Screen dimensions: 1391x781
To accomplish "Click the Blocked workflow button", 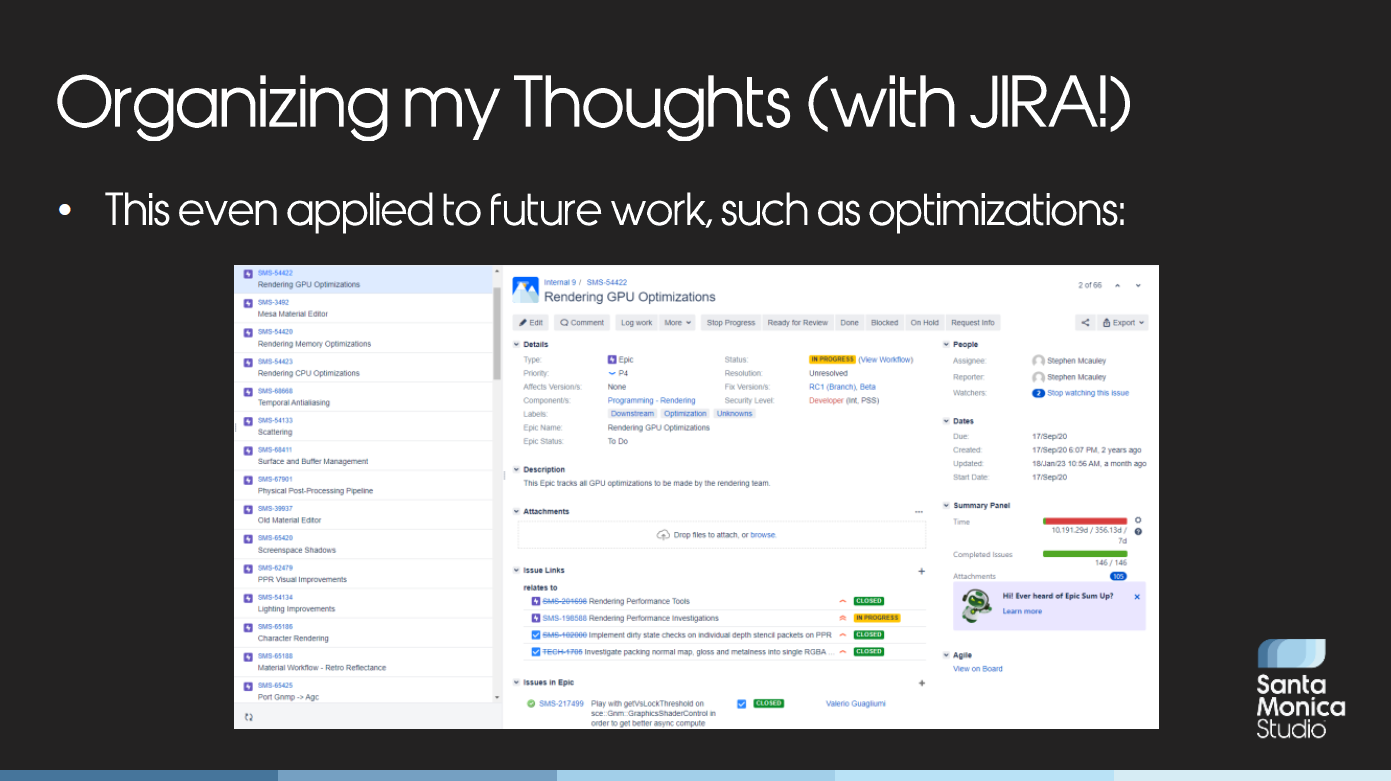I will pyautogui.click(x=884, y=323).
